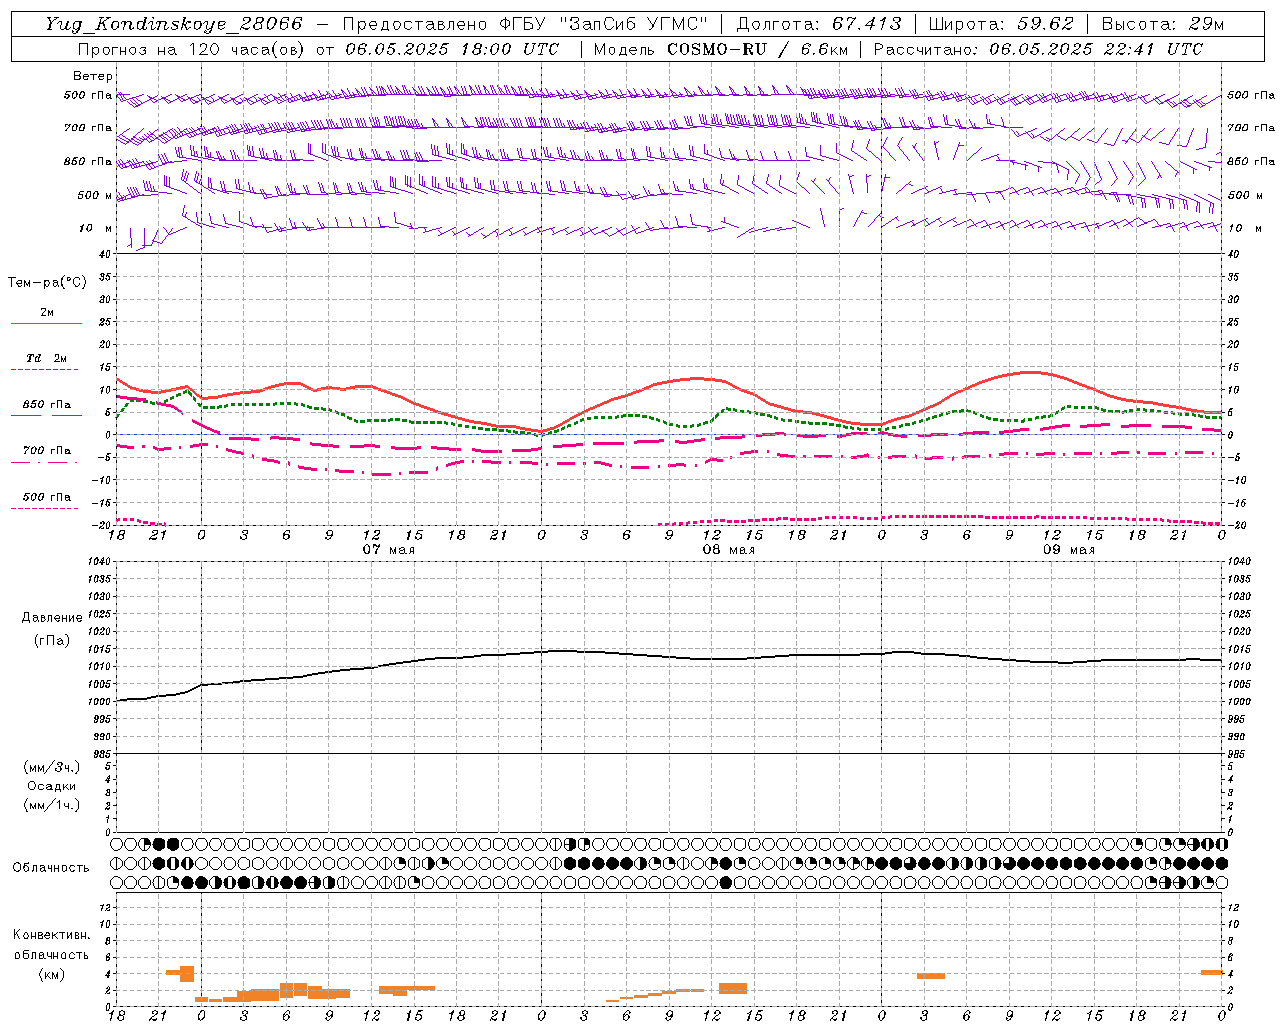The image size is (1280, 1024).
Task: Click the (мм/3ч.) precipitation unit label
Action: [52, 767]
